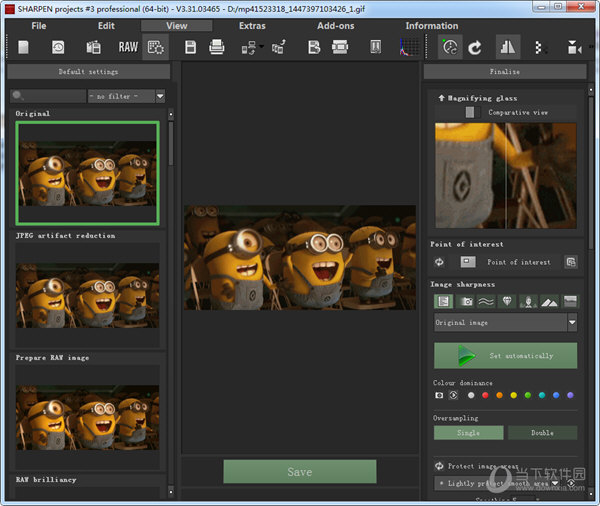The image size is (600, 506).
Task: Reset Protect image areas with cycle icon
Action: (x=439, y=466)
